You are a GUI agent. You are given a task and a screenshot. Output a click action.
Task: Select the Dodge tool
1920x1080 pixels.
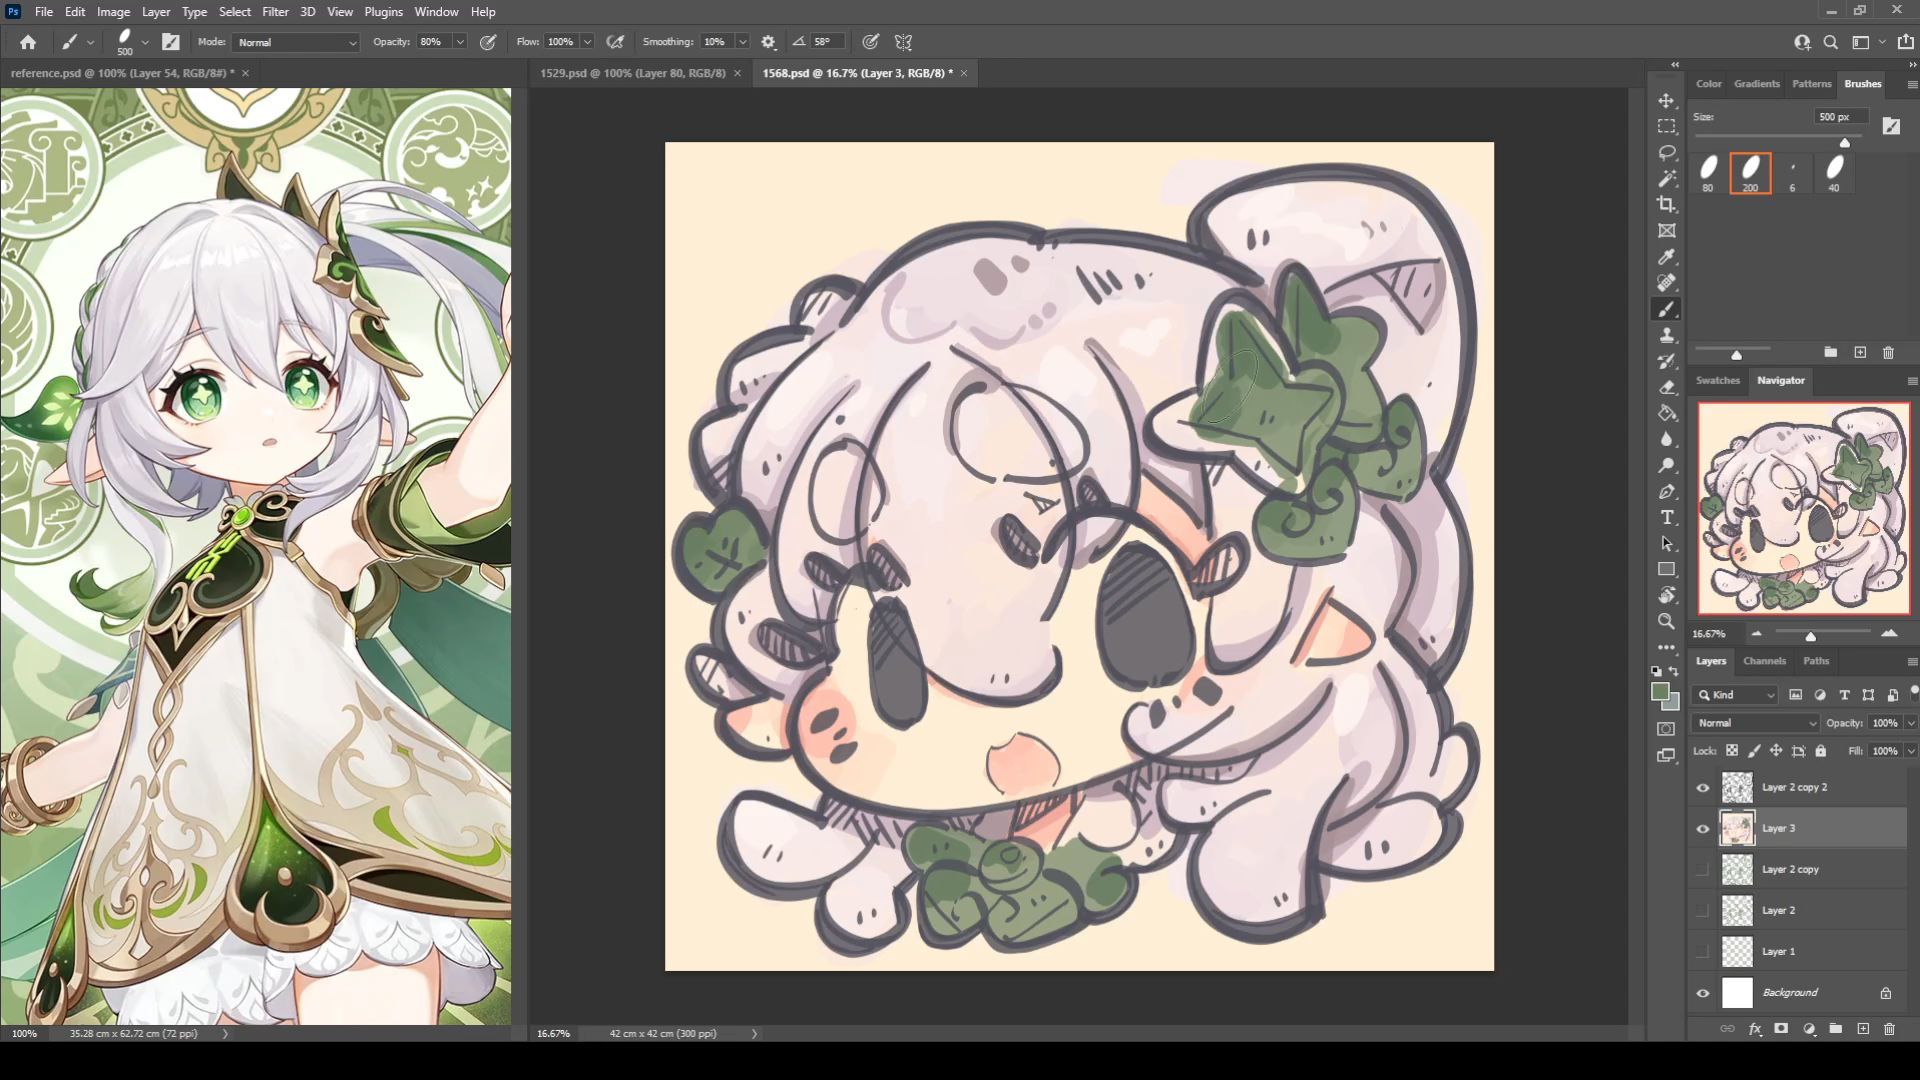[x=1667, y=465]
